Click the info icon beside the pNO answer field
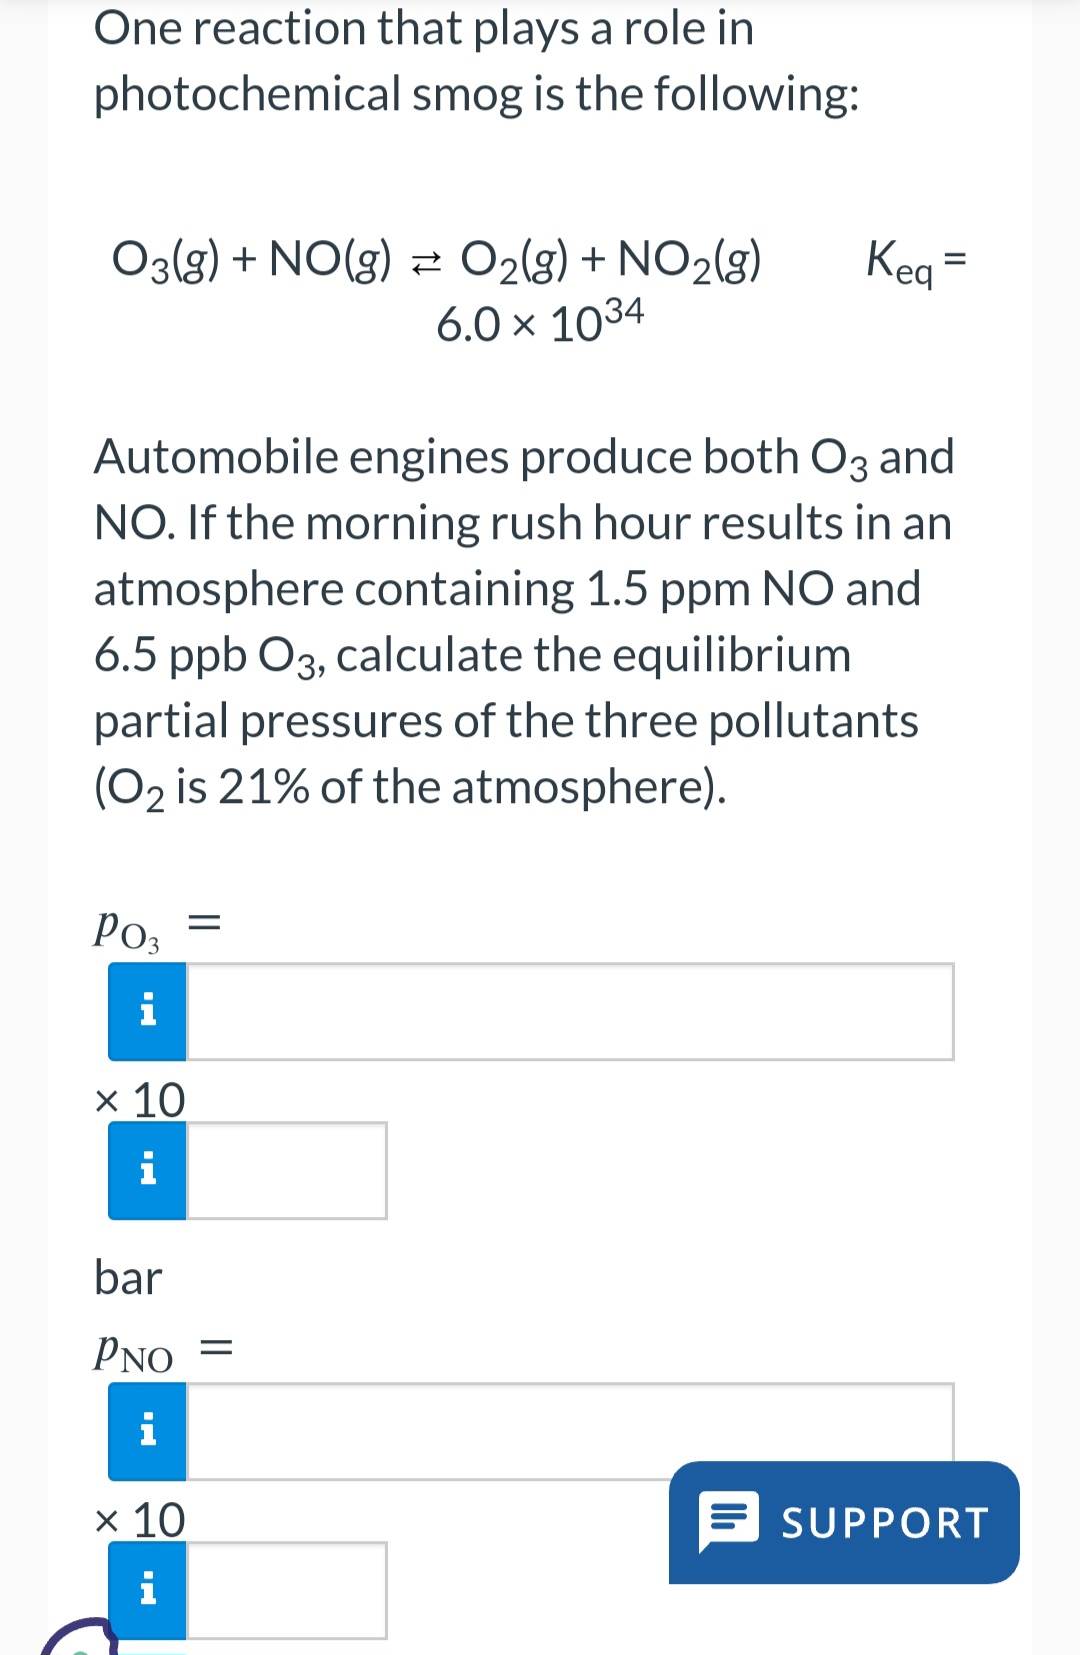Screen dimensions: 1080x1655 click(146, 1433)
